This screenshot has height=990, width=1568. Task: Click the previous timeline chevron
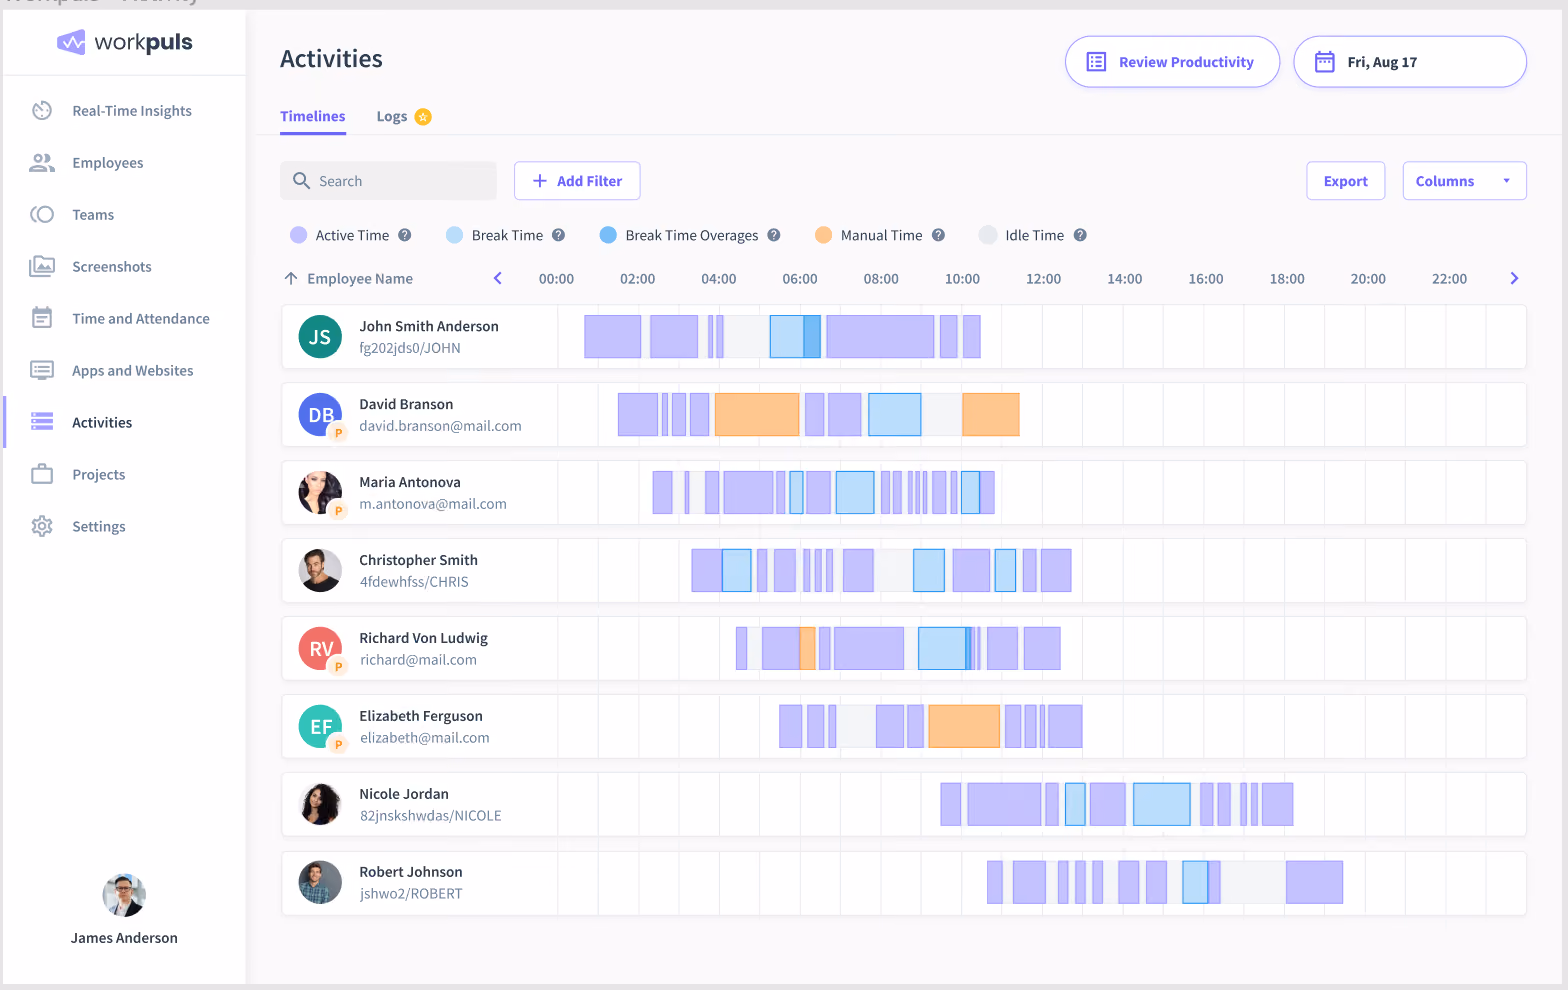(x=498, y=278)
